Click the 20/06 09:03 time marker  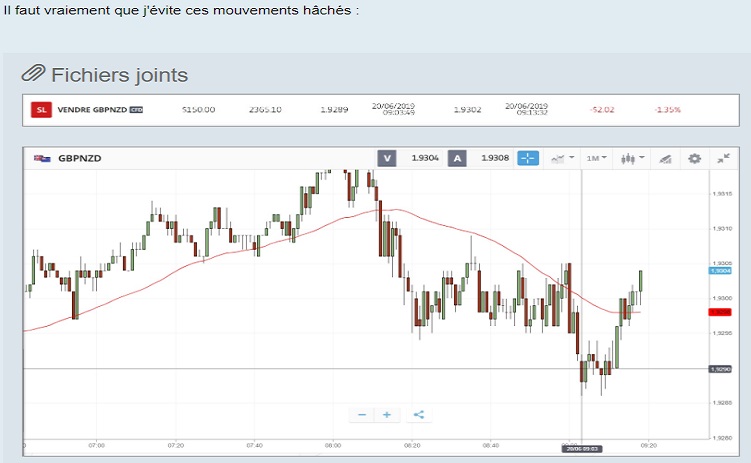point(580,449)
